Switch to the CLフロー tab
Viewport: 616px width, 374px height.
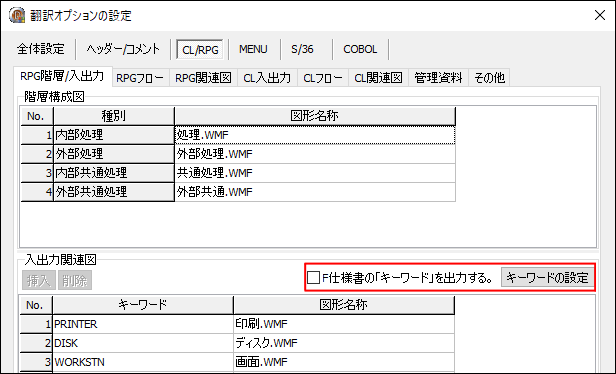coord(323,78)
